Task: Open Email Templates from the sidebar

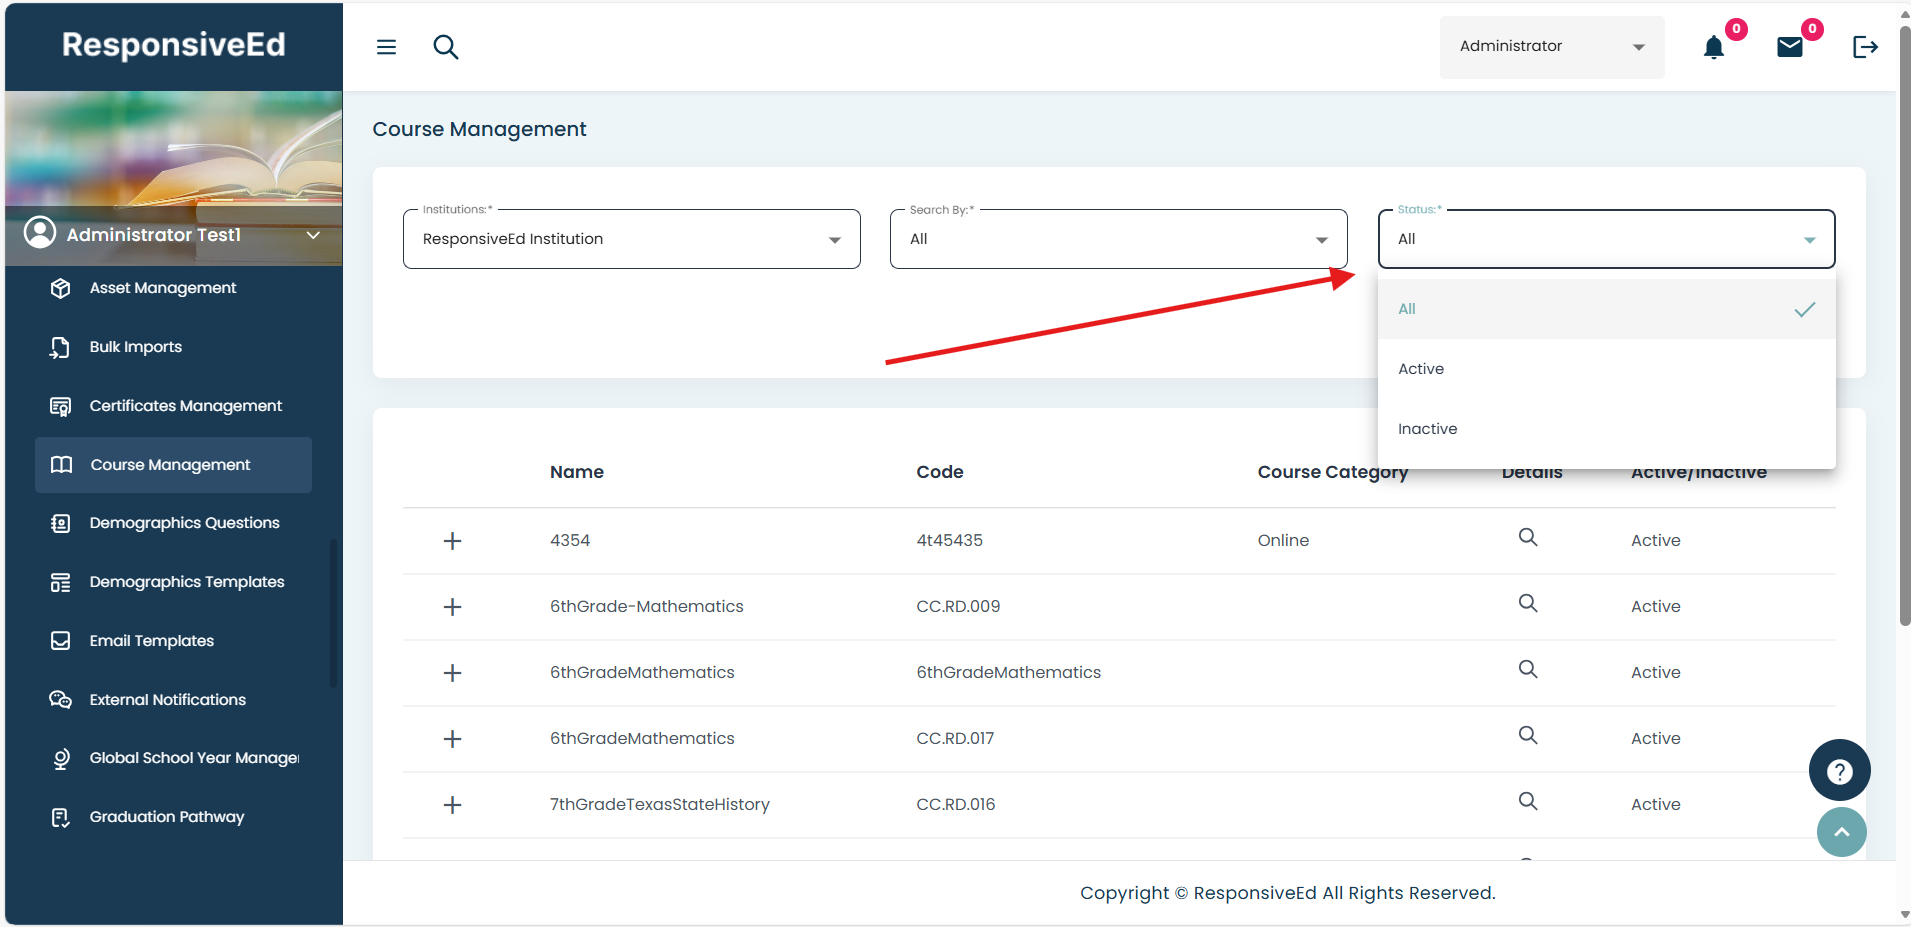Action: pyautogui.click(x=151, y=641)
